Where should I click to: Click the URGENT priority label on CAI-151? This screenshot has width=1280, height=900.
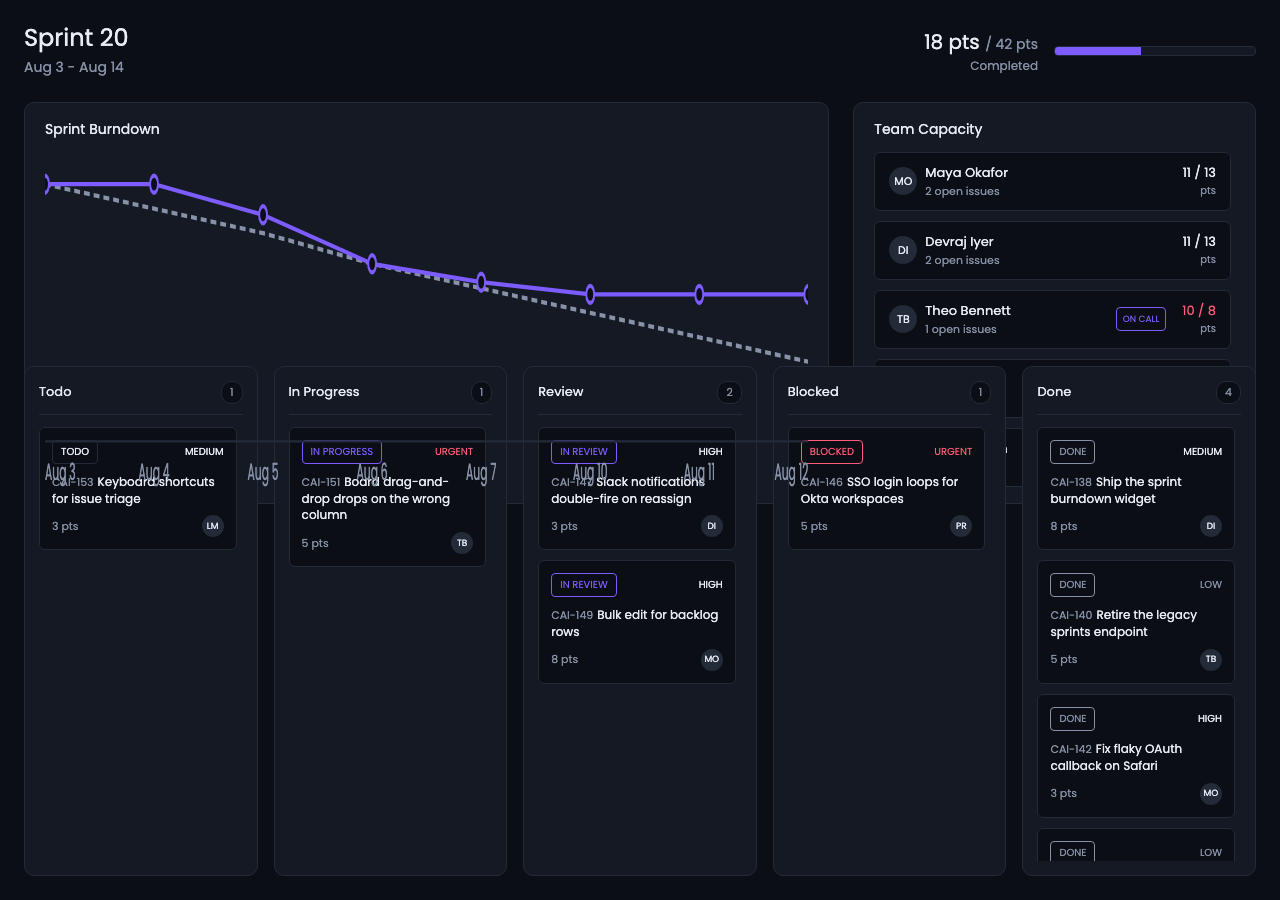(454, 452)
